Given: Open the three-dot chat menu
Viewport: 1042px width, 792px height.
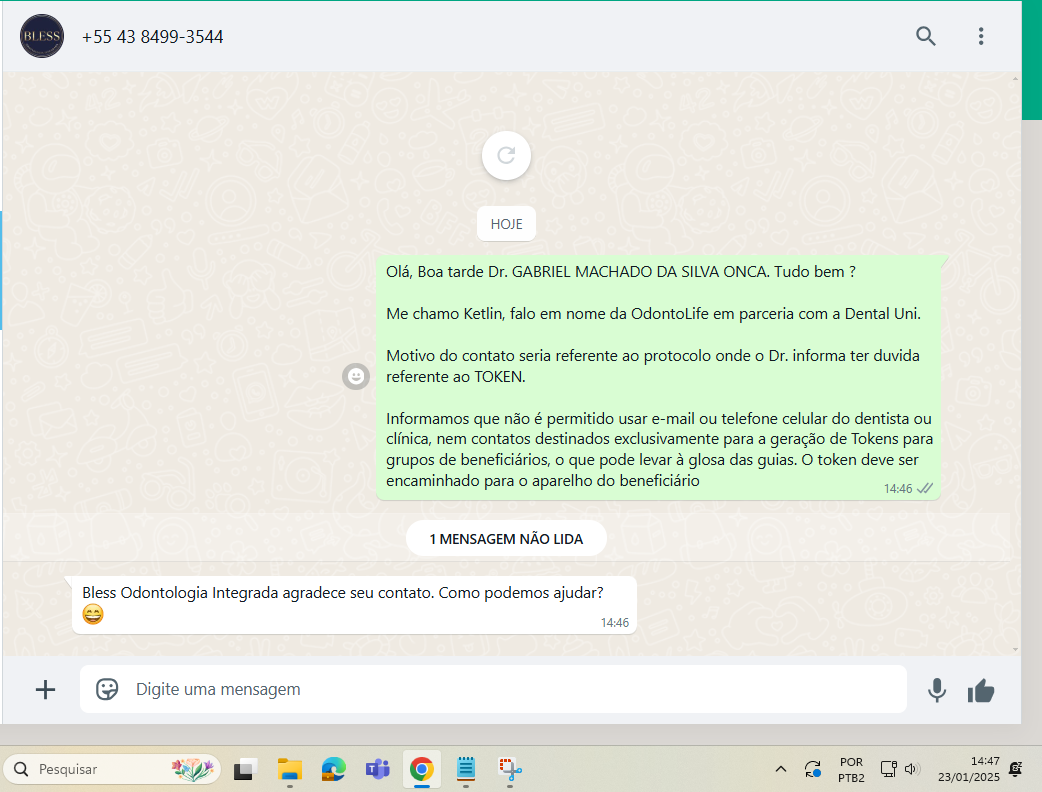Looking at the screenshot, I should coord(981,36).
